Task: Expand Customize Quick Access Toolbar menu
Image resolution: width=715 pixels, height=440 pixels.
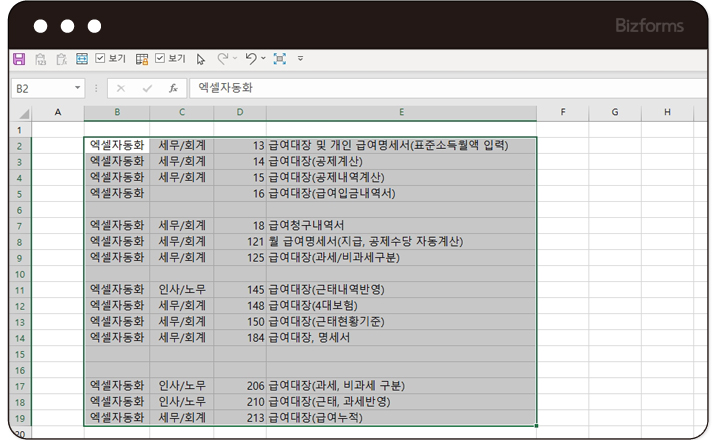Action: click(300, 59)
